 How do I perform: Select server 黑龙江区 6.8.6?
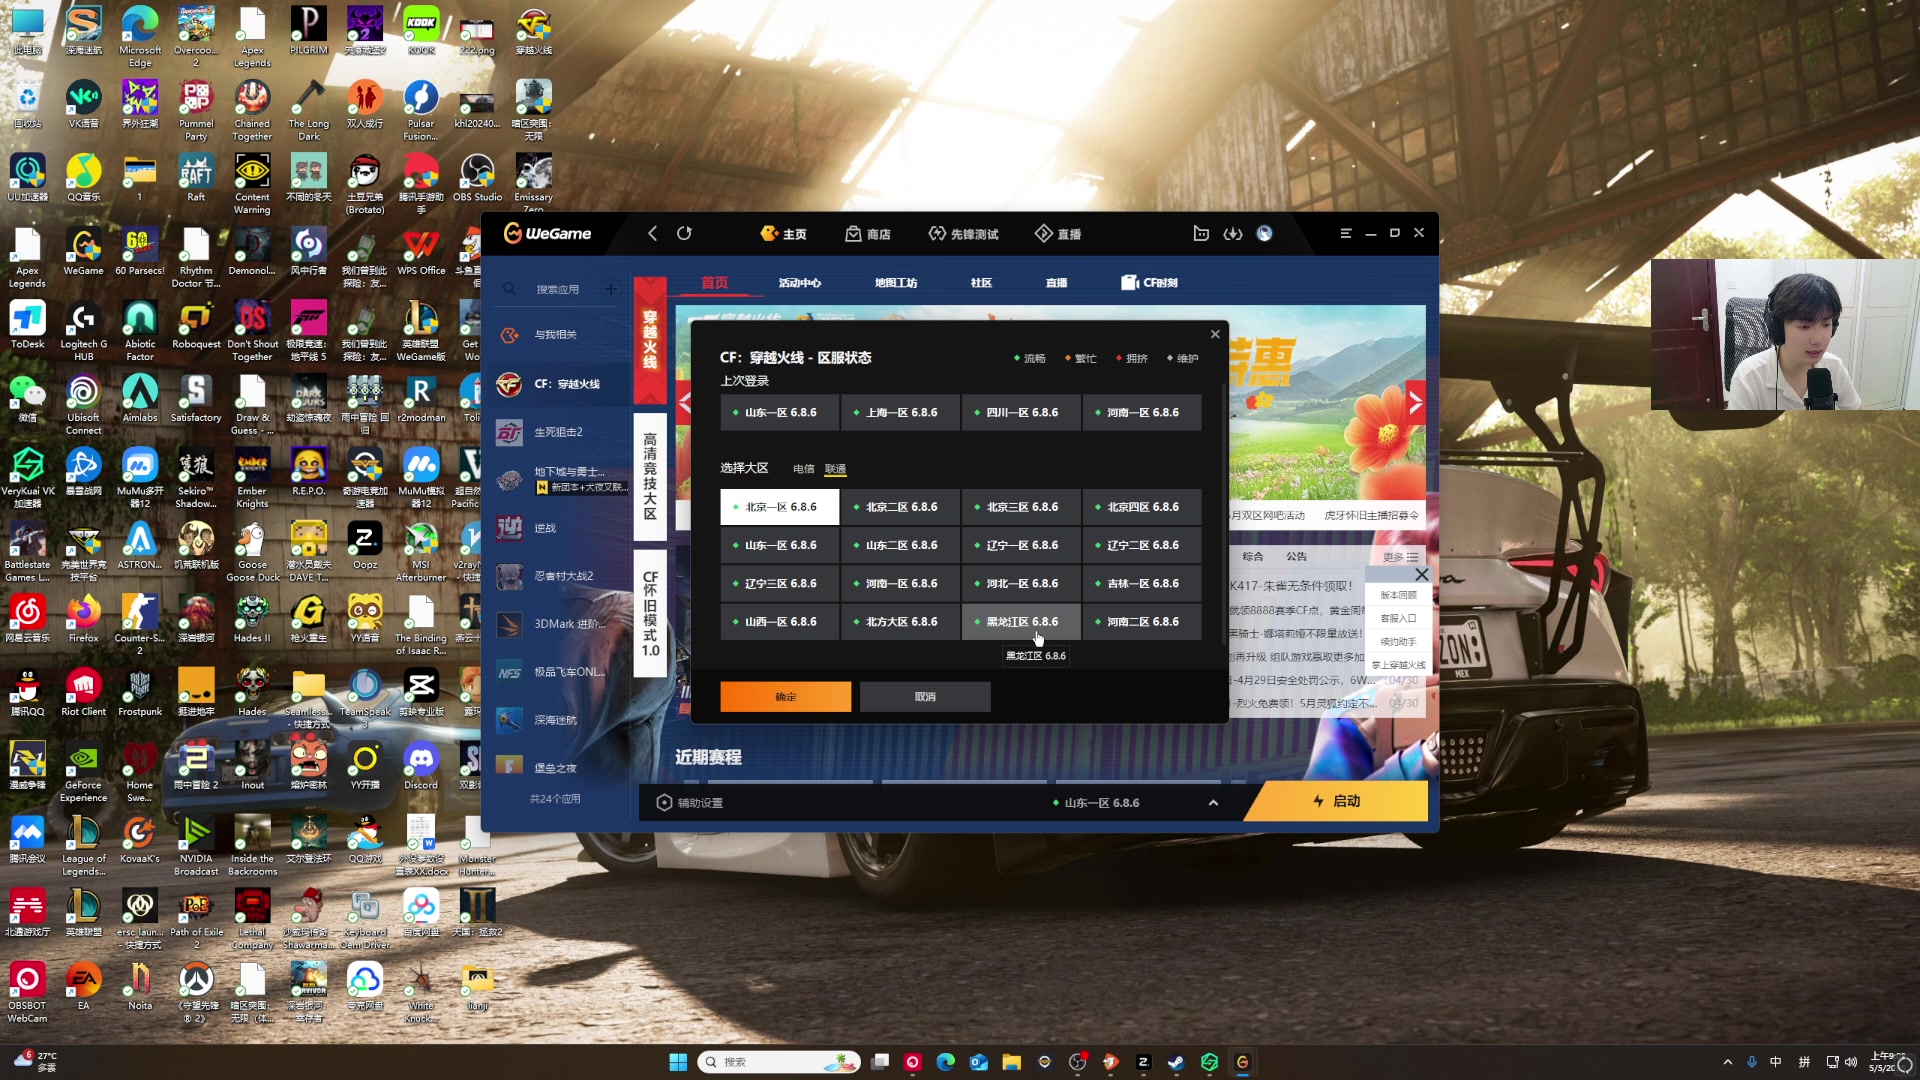[1021, 621]
